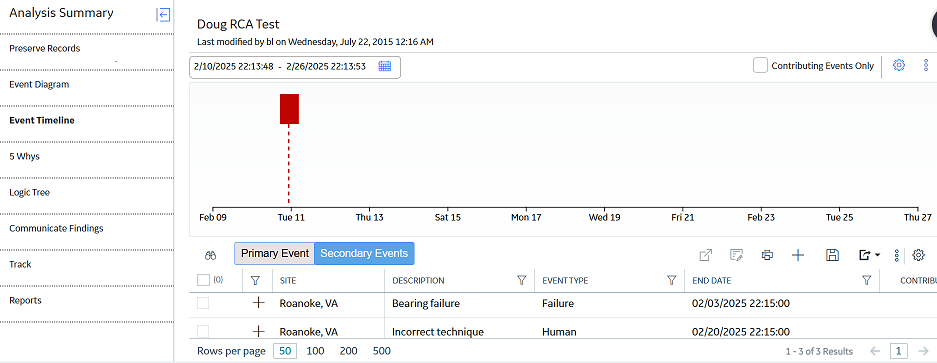Select the red event marker on timeline
Screen dimensions: 937x363
[x=289, y=109]
